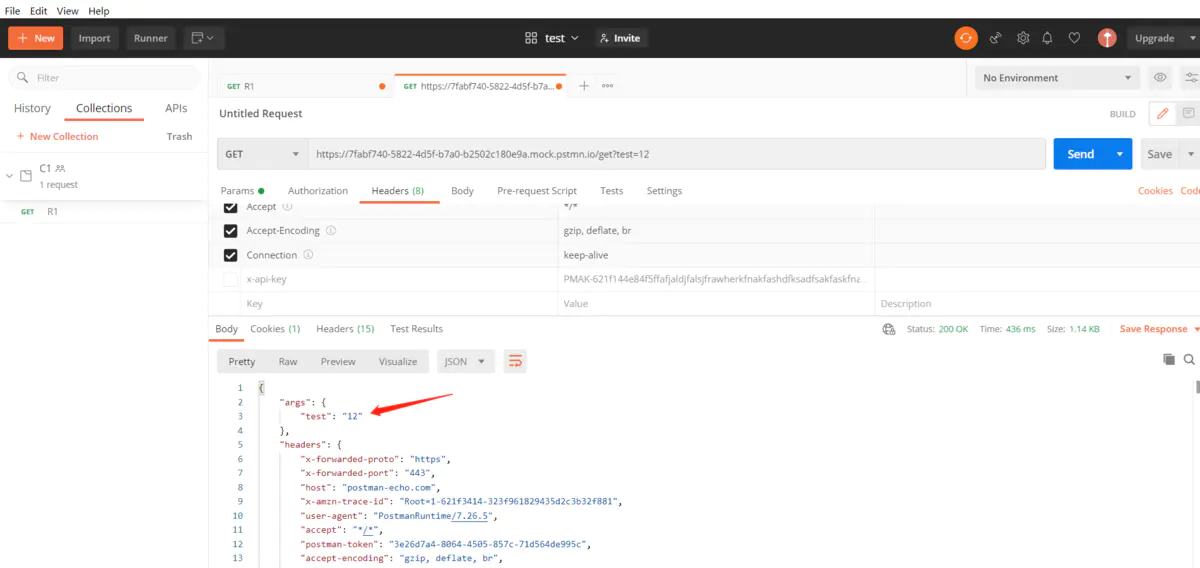
Task: Open the three dots tab options
Action: click(x=607, y=86)
